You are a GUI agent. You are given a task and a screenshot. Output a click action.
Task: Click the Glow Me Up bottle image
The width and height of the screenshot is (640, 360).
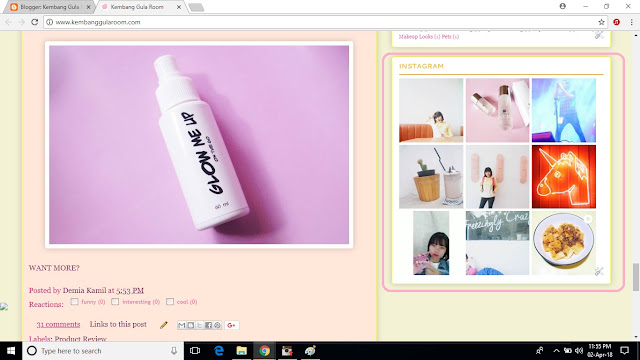click(199, 144)
